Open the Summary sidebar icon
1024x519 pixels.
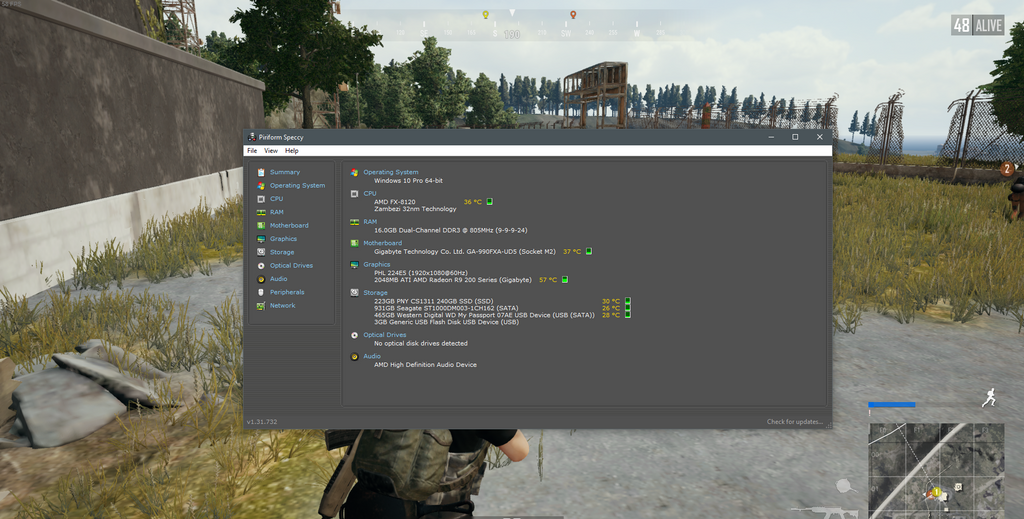coord(261,172)
